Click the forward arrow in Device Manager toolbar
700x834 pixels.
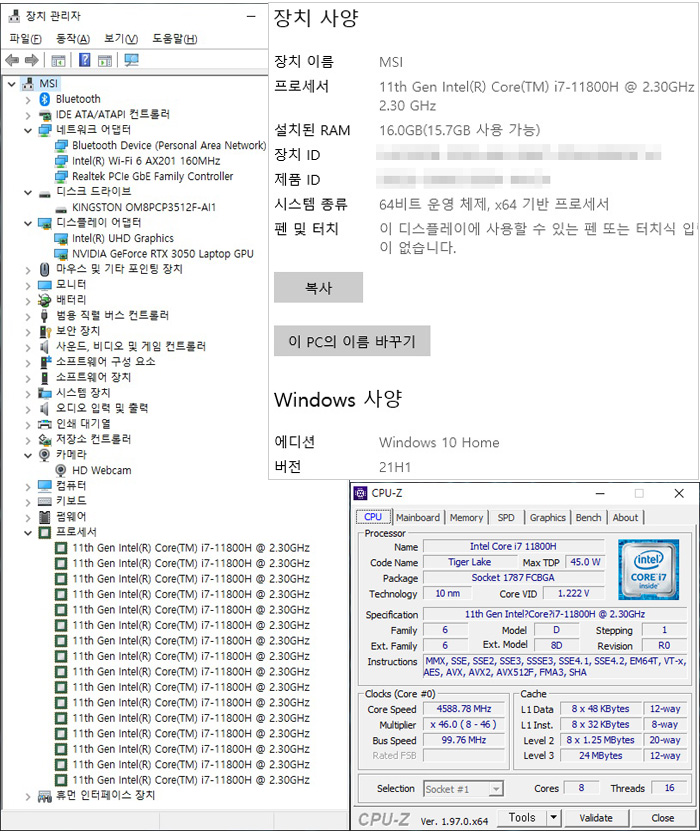point(31,61)
